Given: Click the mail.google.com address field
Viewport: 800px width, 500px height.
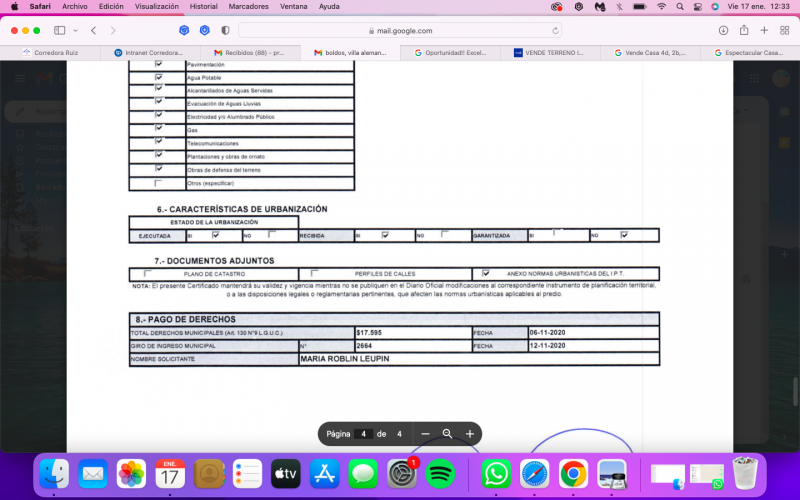Looking at the screenshot, I should click(x=400, y=31).
